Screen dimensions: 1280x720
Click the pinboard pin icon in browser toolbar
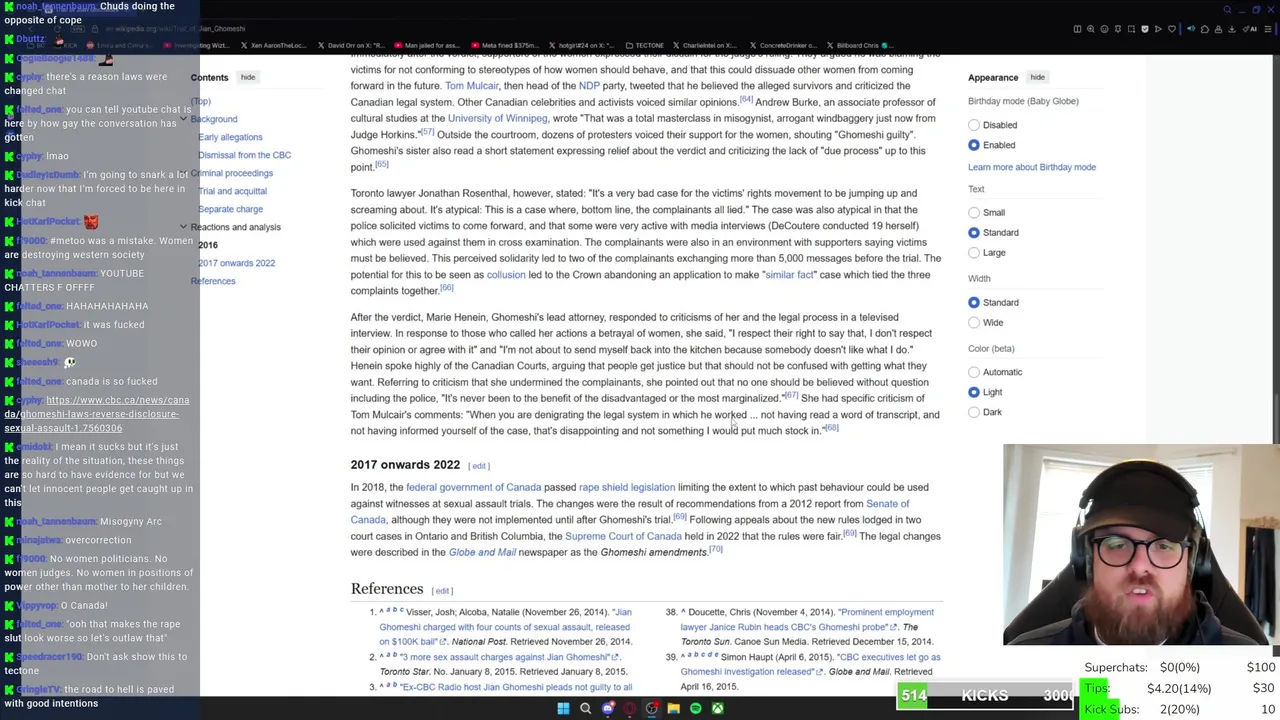click(x=1118, y=29)
